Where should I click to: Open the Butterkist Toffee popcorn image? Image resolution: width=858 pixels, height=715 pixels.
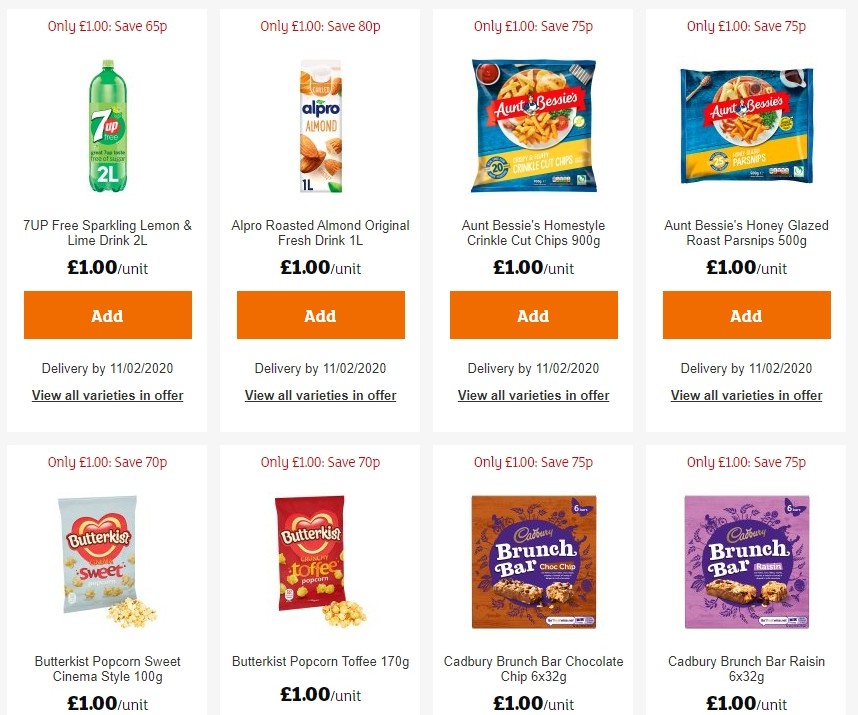(320, 562)
